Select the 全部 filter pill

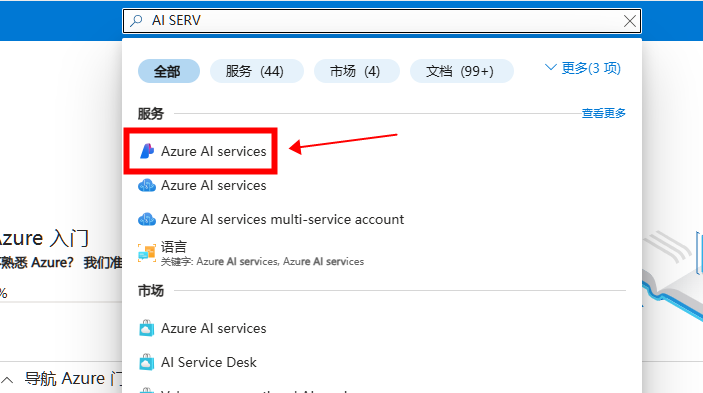[x=169, y=71]
